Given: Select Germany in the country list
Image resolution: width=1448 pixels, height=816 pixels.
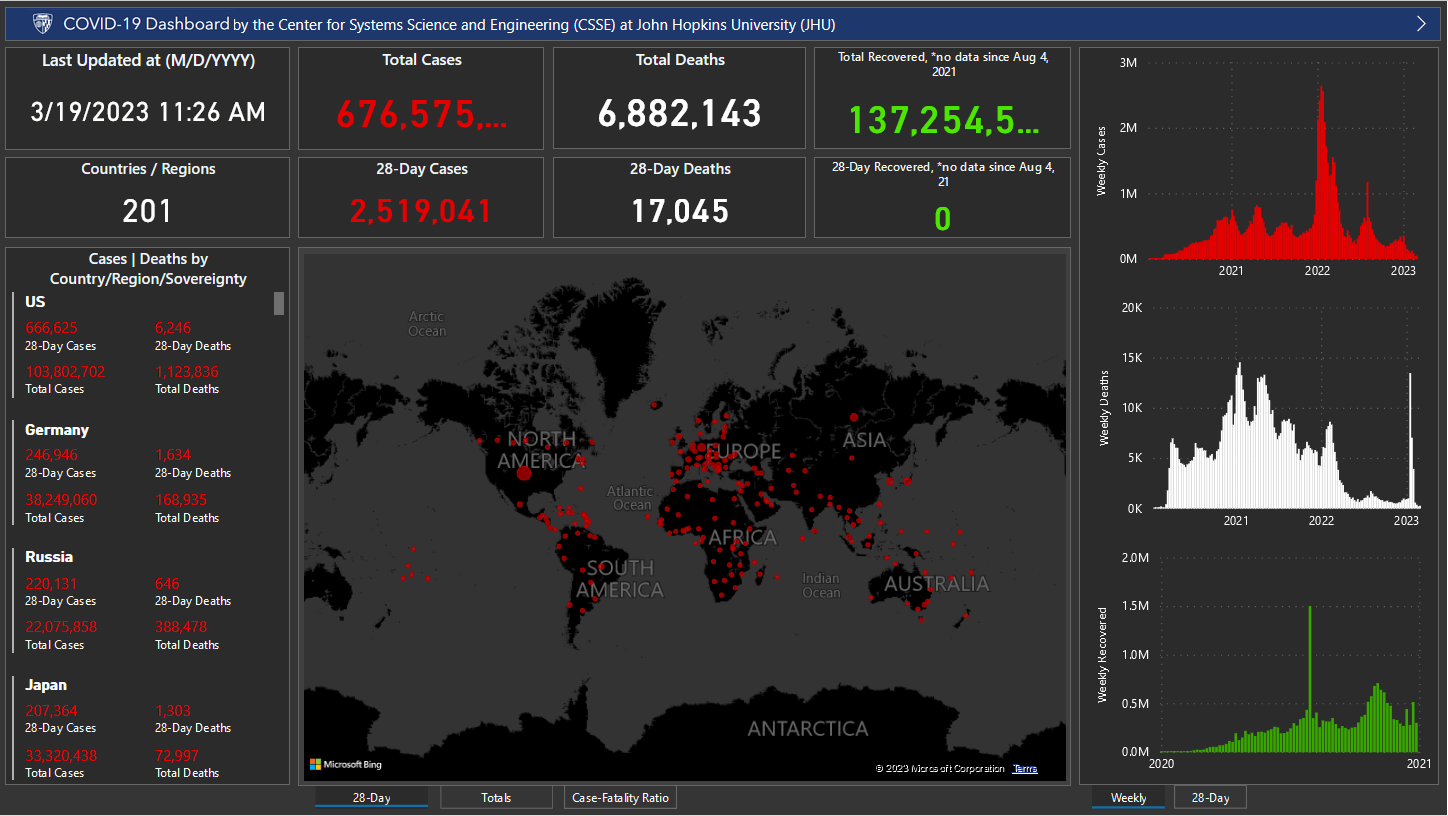Looking at the screenshot, I should tap(57, 430).
